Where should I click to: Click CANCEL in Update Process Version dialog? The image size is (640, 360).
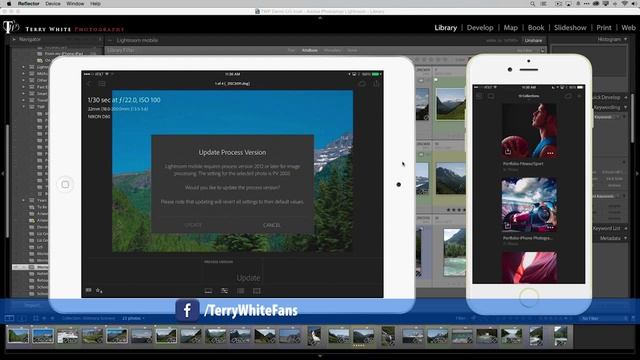pyautogui.click(x=271, y=225)
